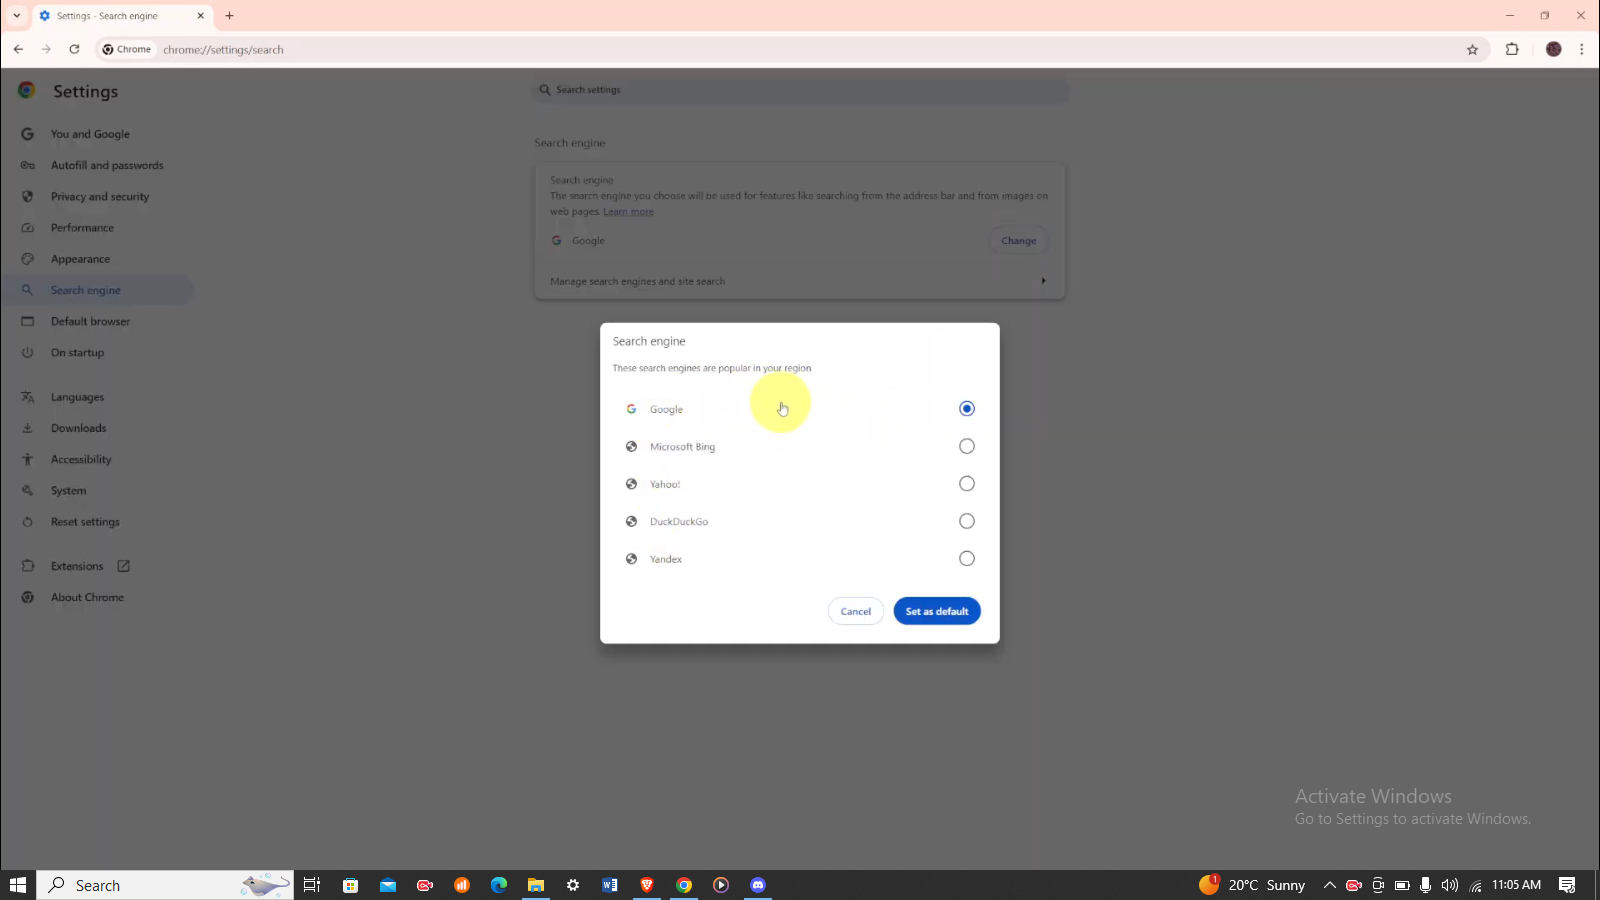Open Mail app from taskbar

click(x=388, y=885)
